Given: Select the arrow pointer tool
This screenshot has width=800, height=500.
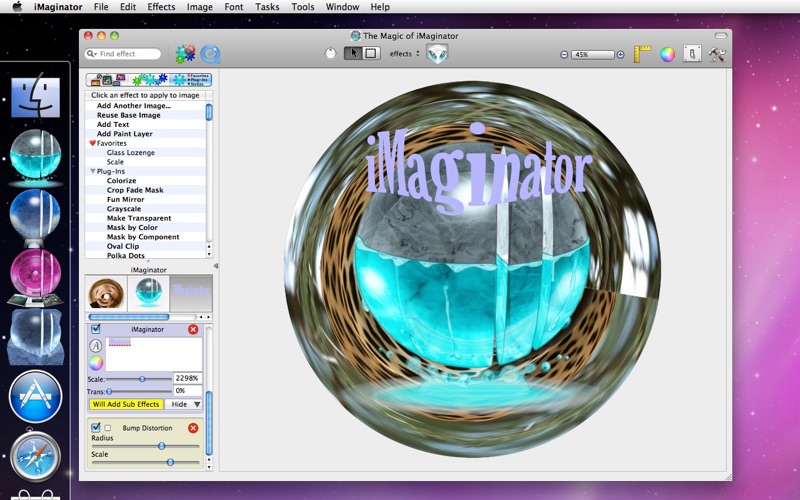Looking at the screenshot, I should 353,53.
